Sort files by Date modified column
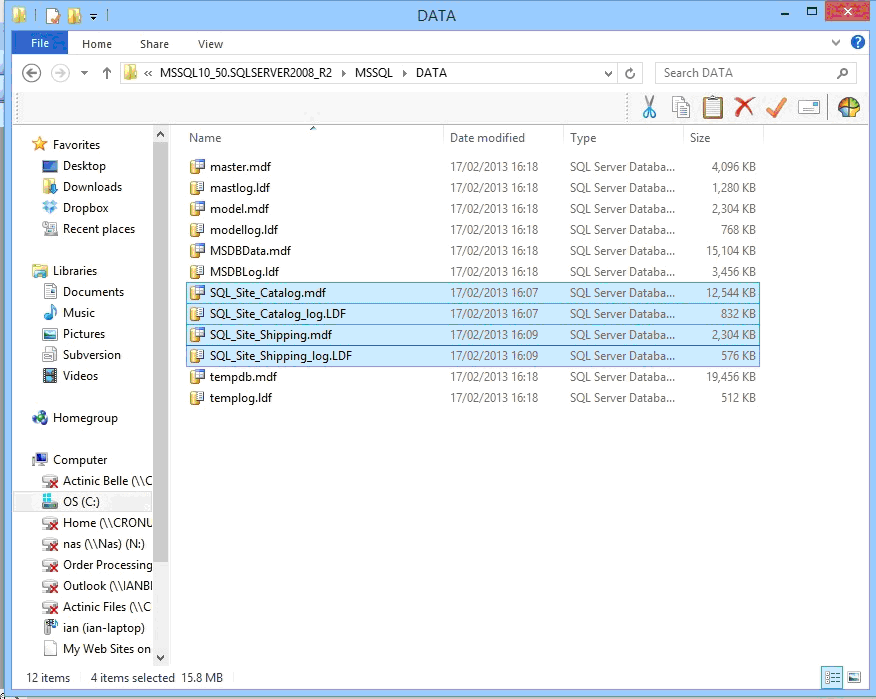The height and width of the screenshot is (699, 876). click(487, 138)
